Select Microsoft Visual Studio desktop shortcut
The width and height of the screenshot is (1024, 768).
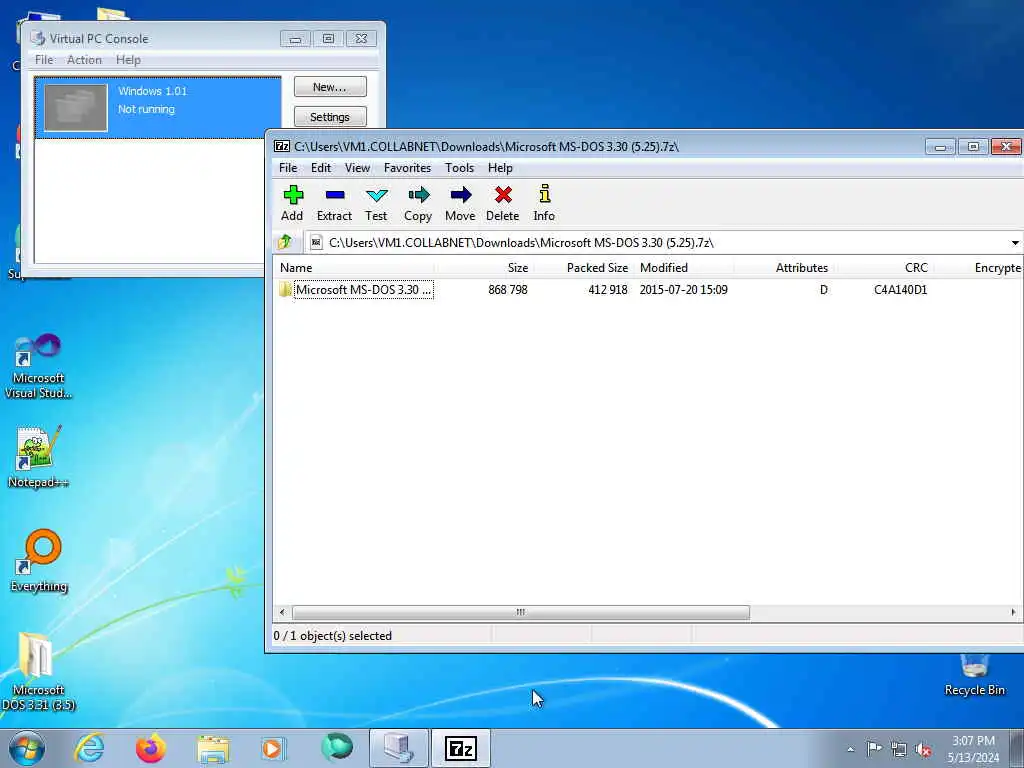(x=38, y=367)
